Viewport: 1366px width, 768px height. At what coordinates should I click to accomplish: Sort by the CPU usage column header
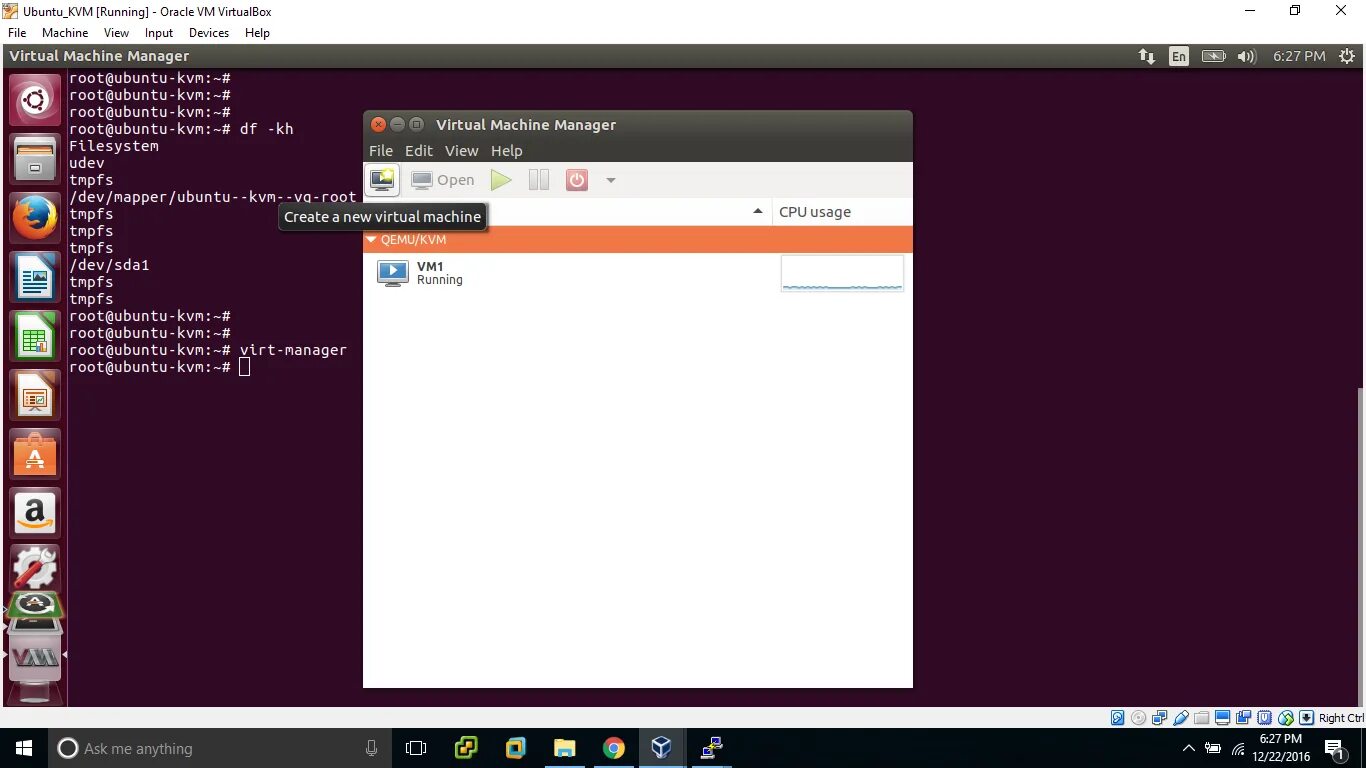pos(842,212)
